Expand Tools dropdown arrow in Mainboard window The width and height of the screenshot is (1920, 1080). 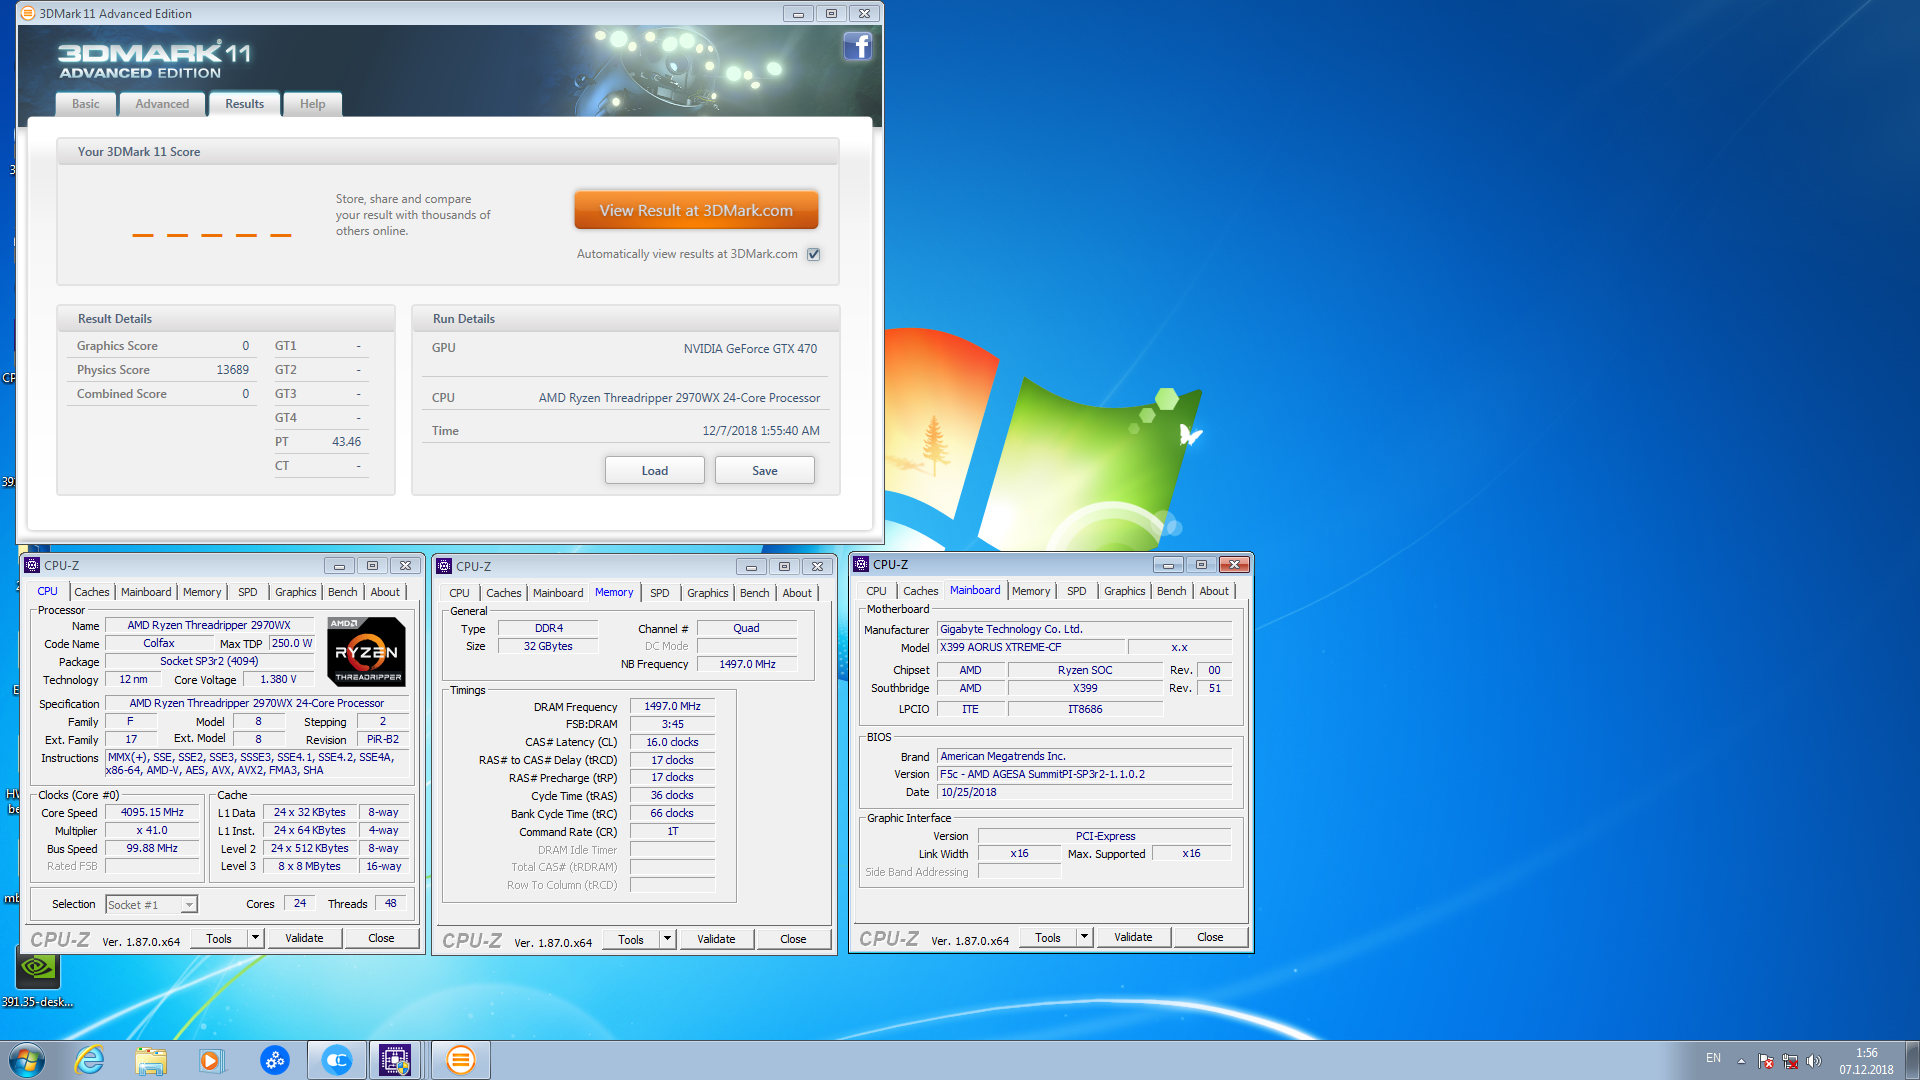[1084, 937]
